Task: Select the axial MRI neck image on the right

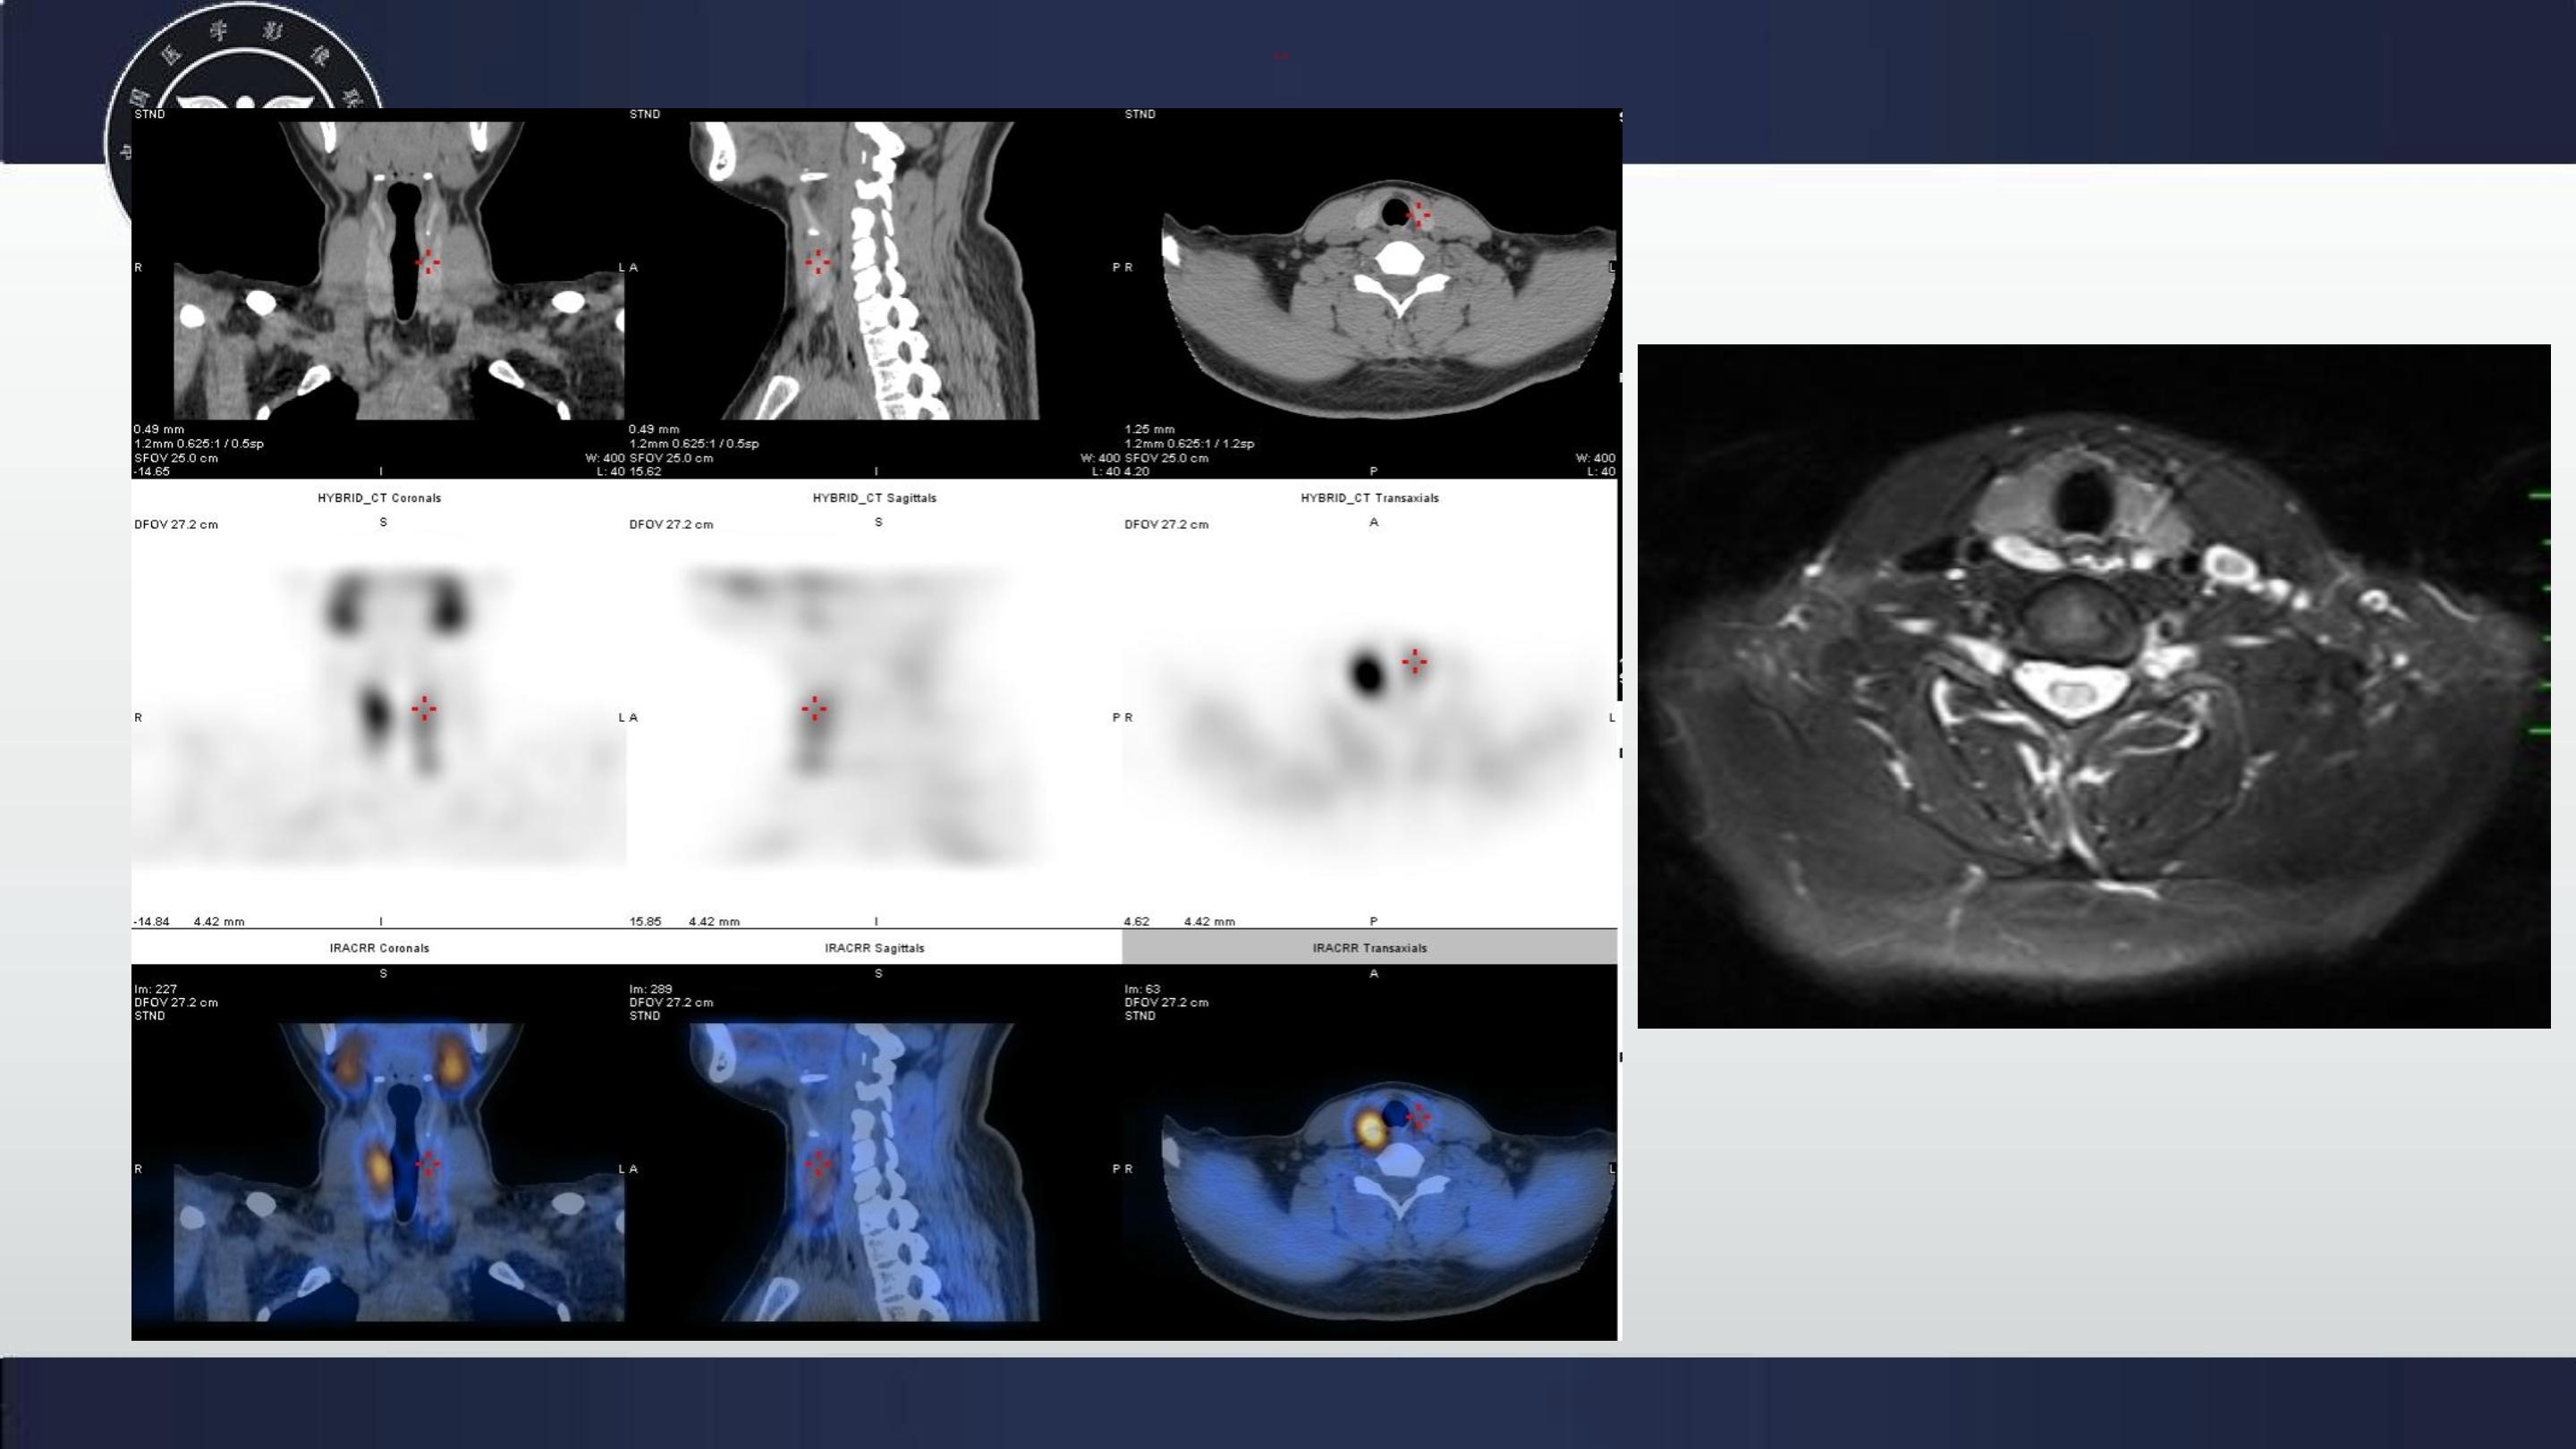Action: [x=2093, y=686]
